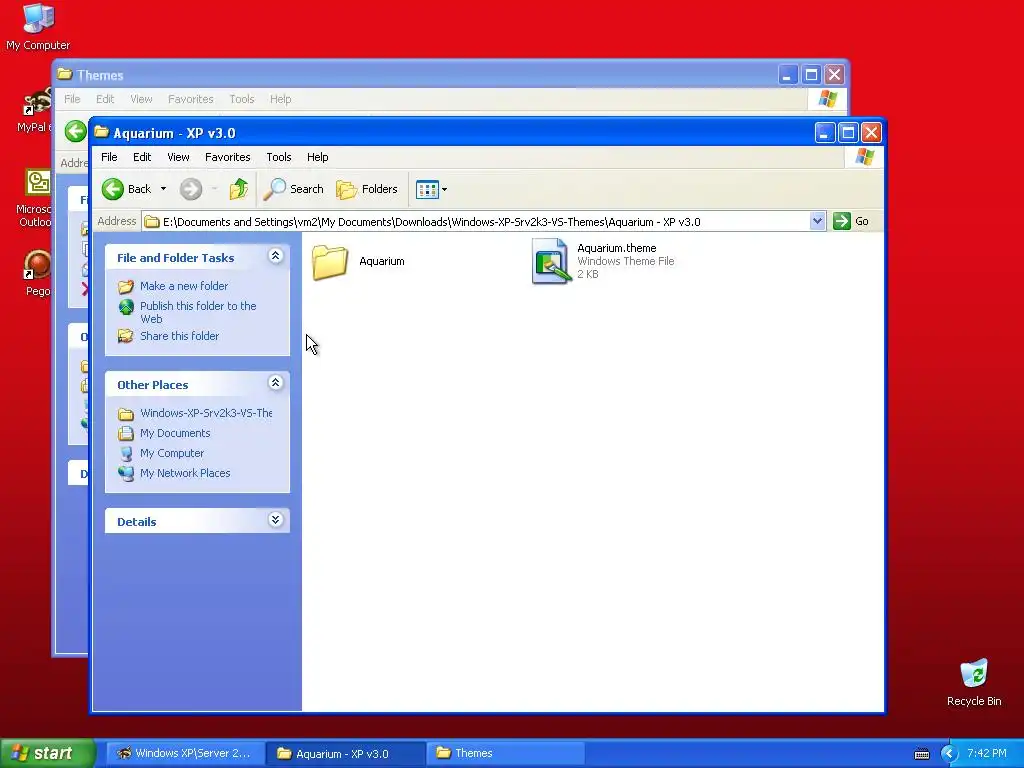Open the Help menu in Aquarium window
The width and height of the screenshot is (1024, 768).
317,157
